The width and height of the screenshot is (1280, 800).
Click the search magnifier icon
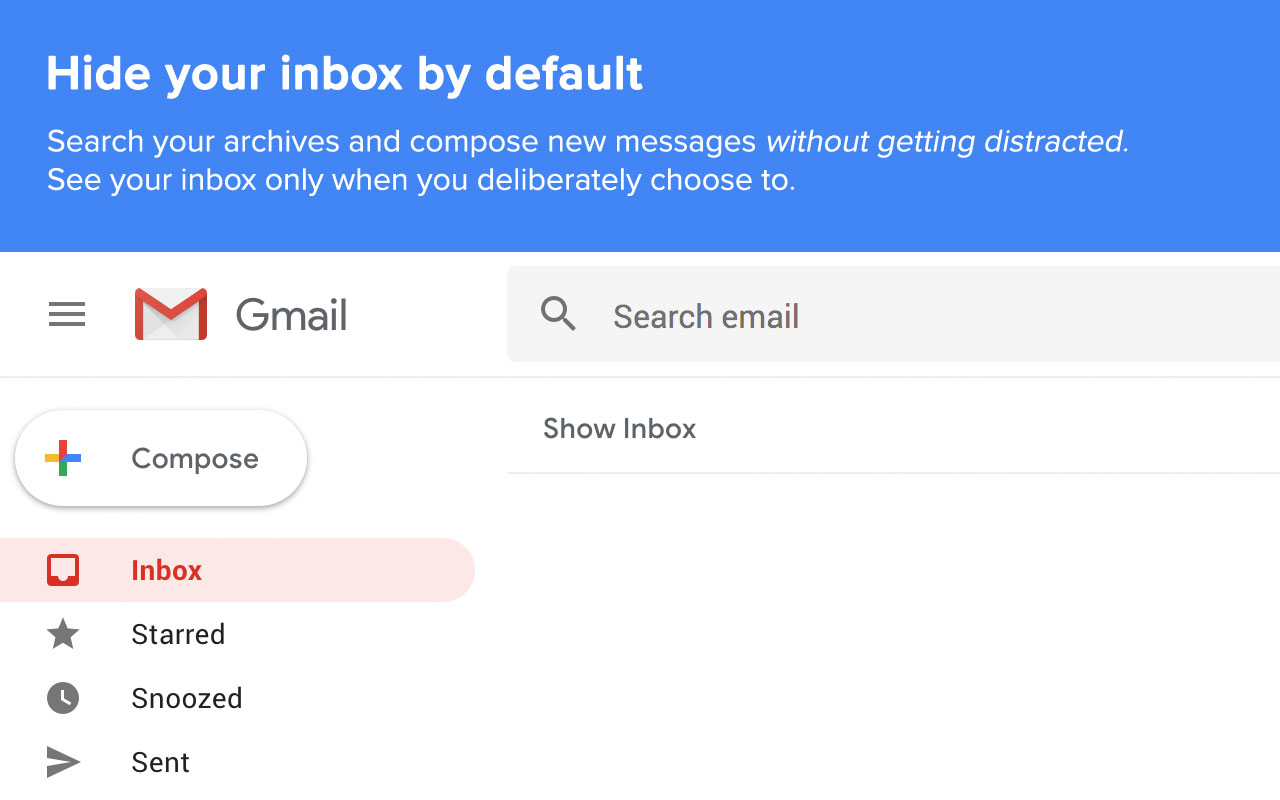tap(559, 314)
